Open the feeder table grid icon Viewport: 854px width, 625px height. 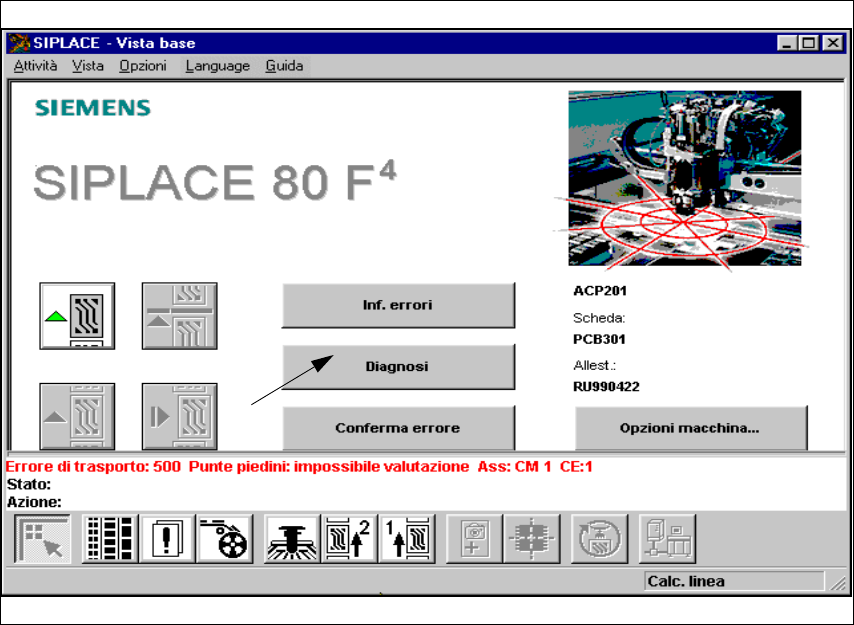click(110, 538)
